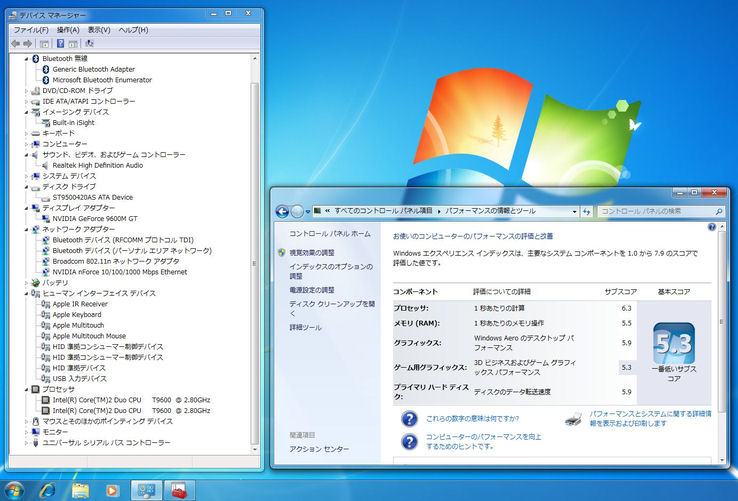738x501 pixels.
Task: Open Windows Media Player from the taskbar
Action: (111, 490)
